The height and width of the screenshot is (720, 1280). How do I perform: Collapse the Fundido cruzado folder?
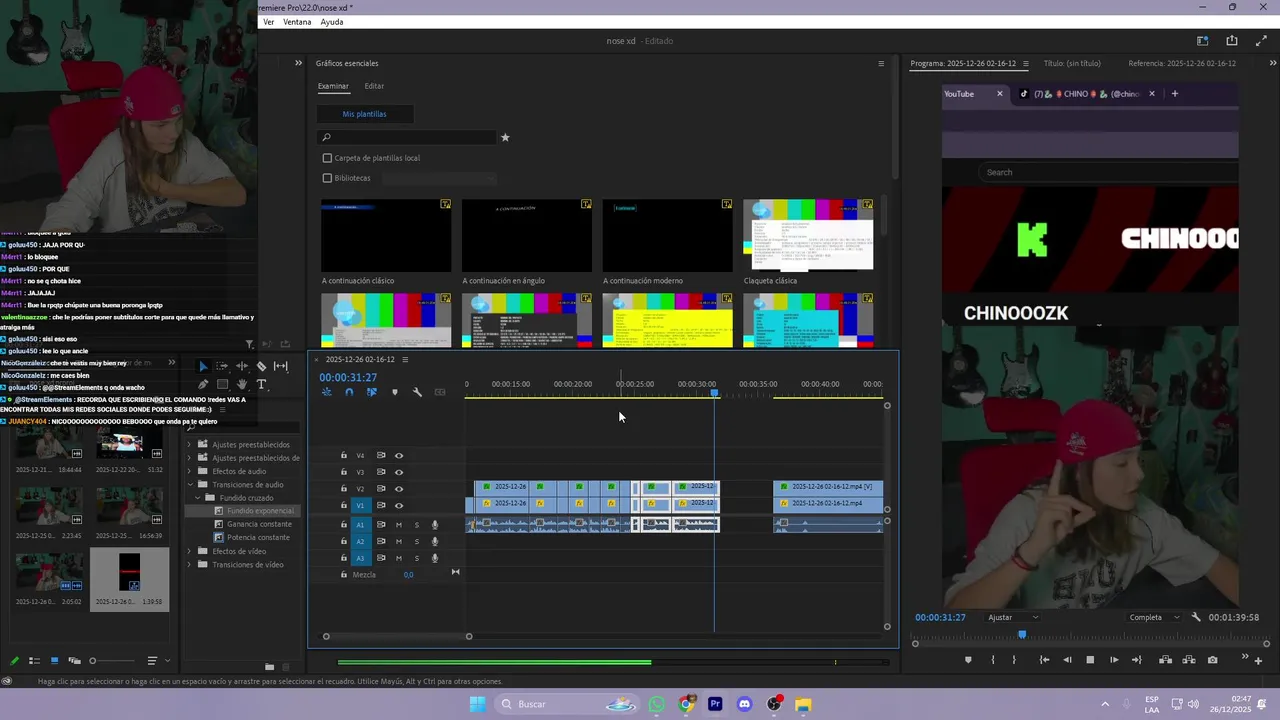coord(197,498)
